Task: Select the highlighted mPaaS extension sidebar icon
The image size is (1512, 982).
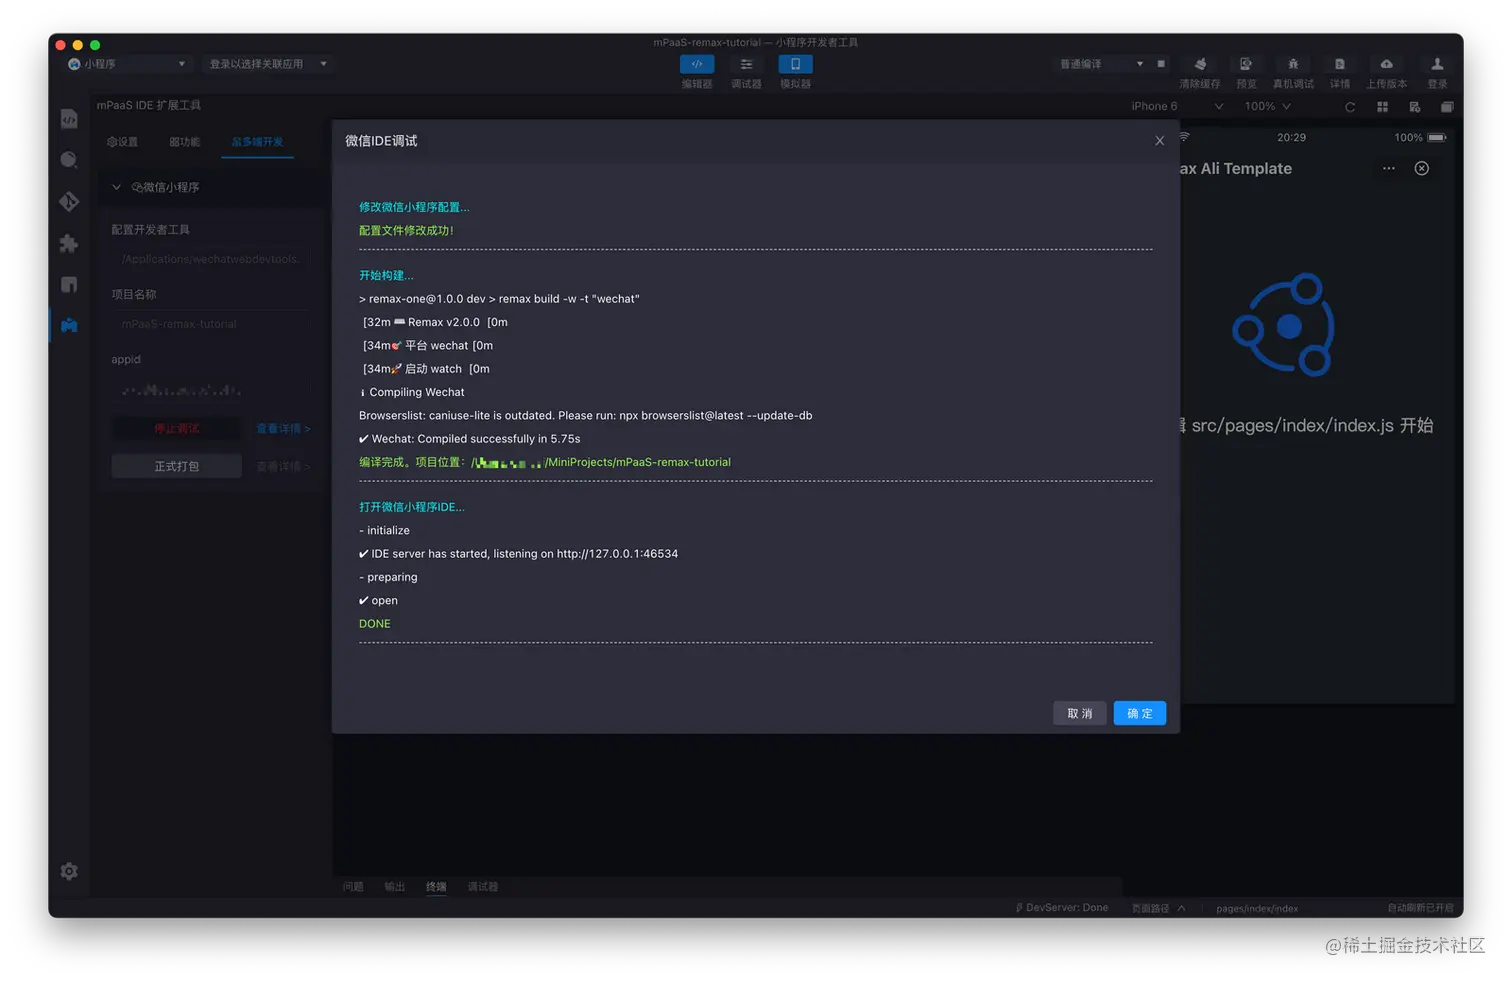Action: point(69,326)
